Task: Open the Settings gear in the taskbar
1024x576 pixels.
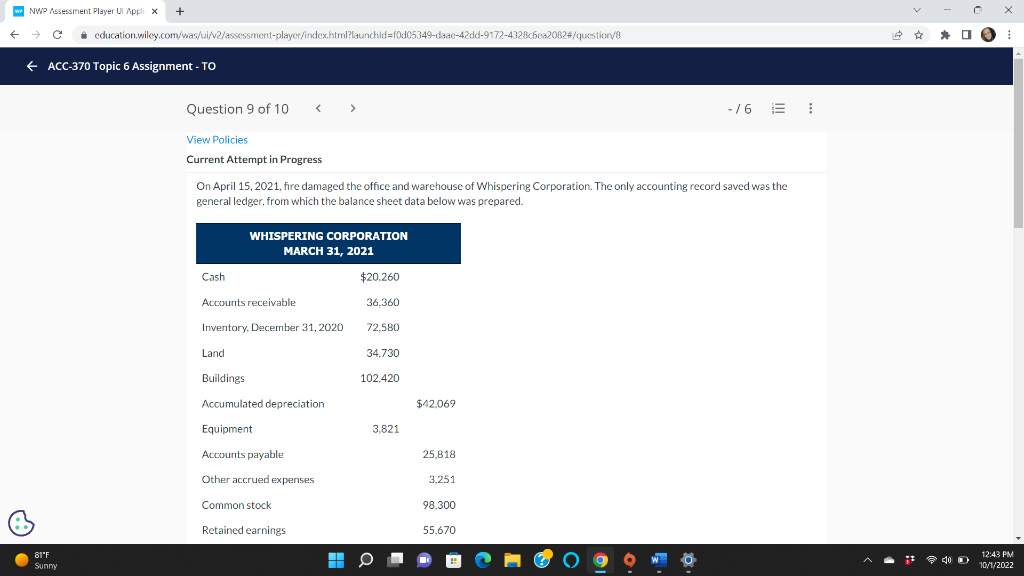Action: click(688, 560)
